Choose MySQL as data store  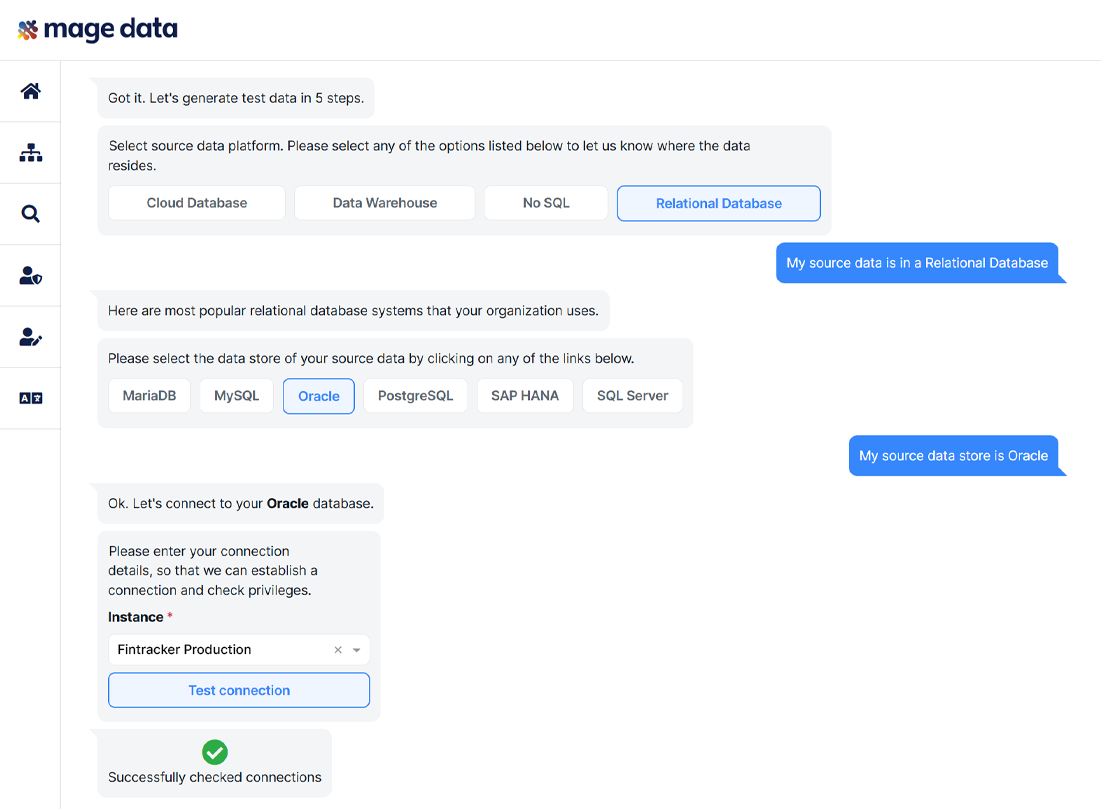click(236, 396)
